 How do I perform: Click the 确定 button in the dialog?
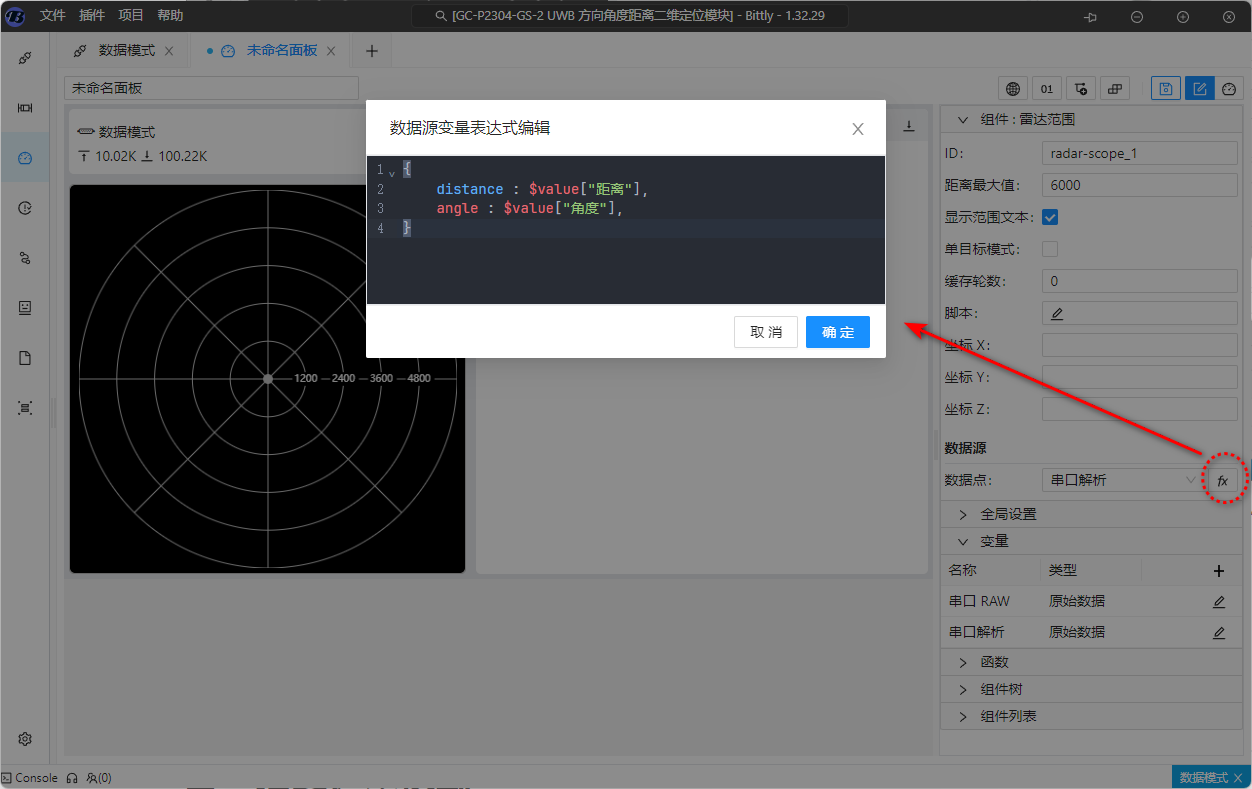point(837,332)
